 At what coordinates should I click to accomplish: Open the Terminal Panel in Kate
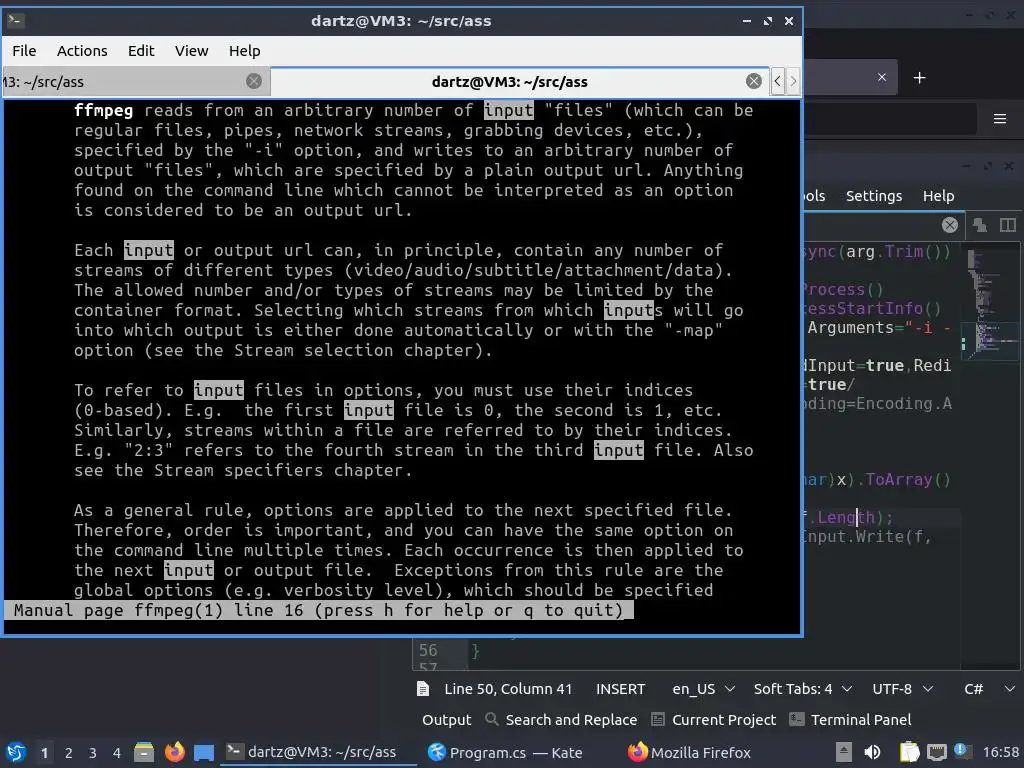[851, 720]
